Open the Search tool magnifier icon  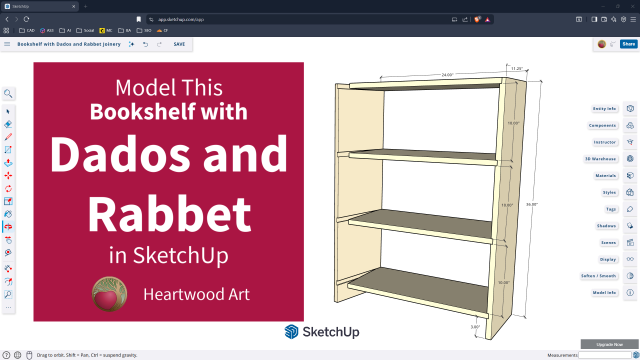[8, 94]
